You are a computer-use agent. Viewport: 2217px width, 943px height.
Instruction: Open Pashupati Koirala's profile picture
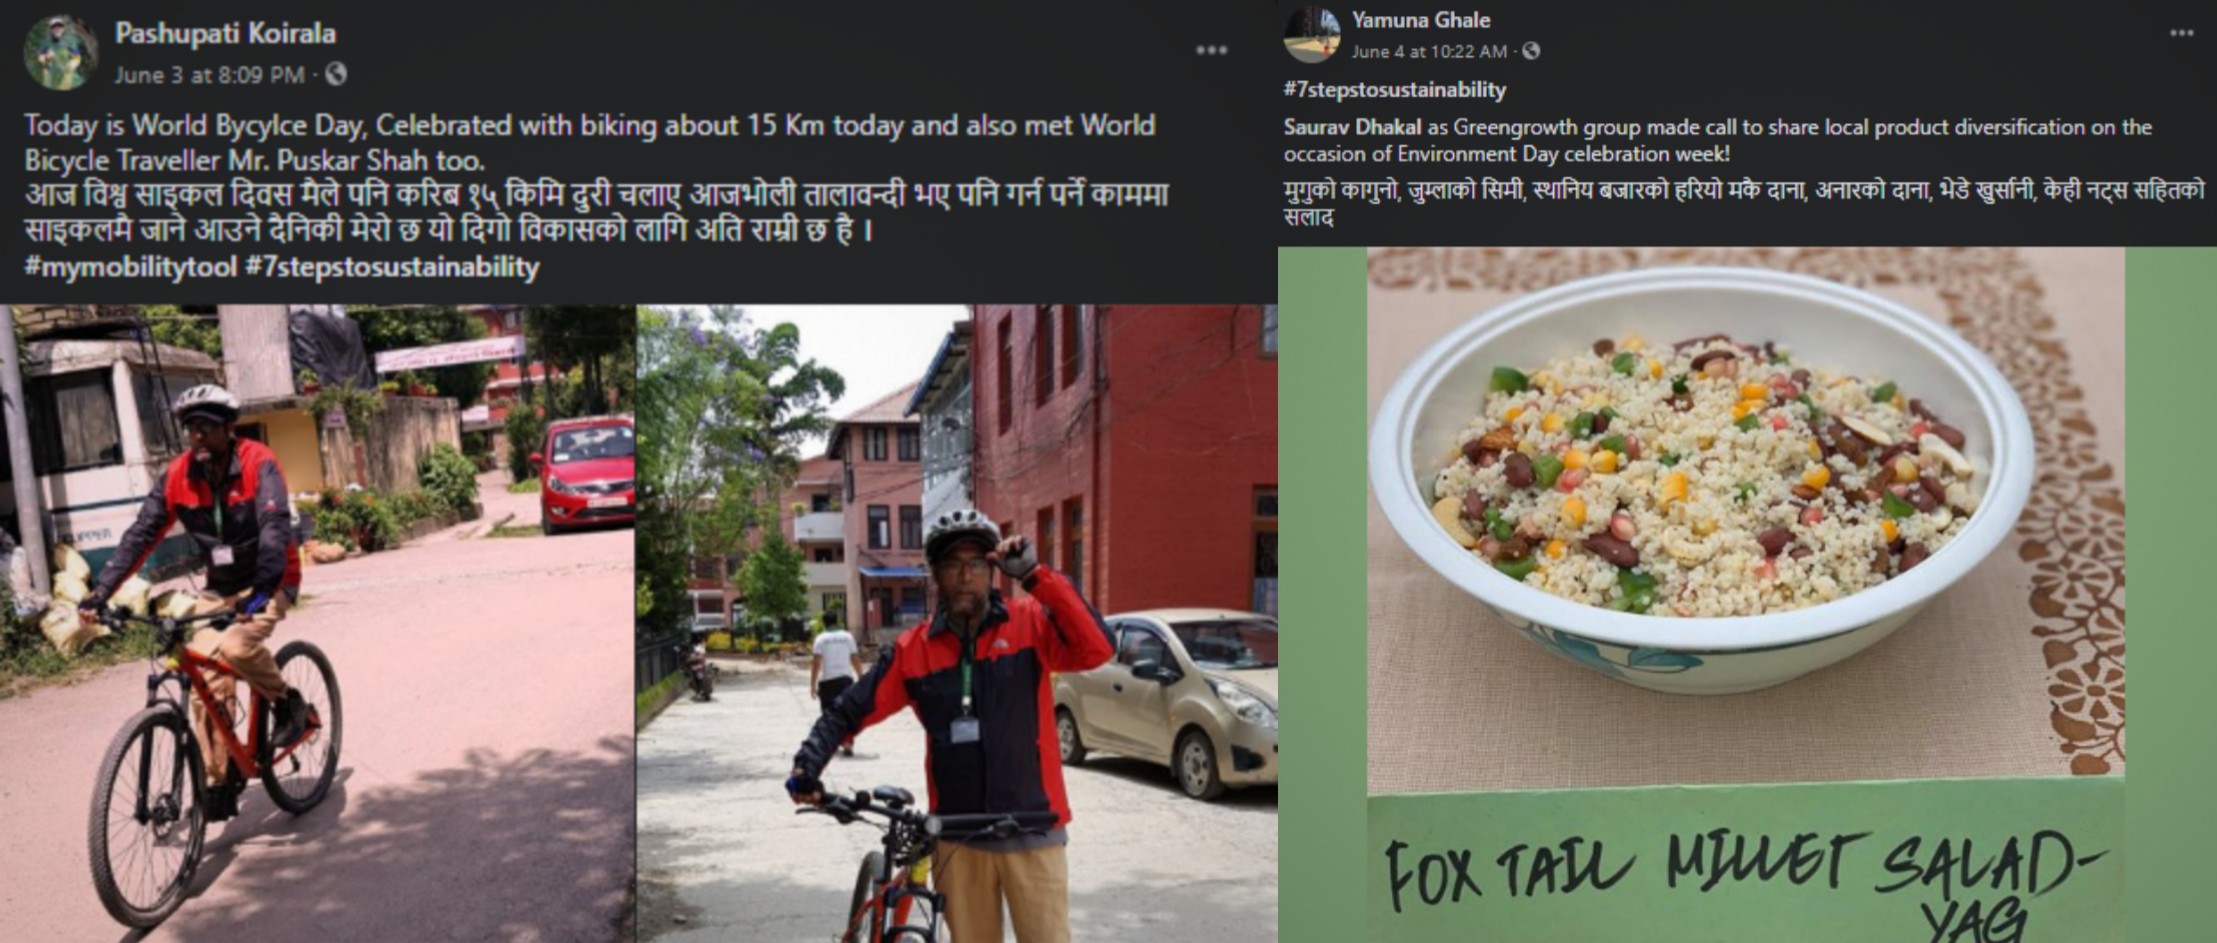pos(60,52)
